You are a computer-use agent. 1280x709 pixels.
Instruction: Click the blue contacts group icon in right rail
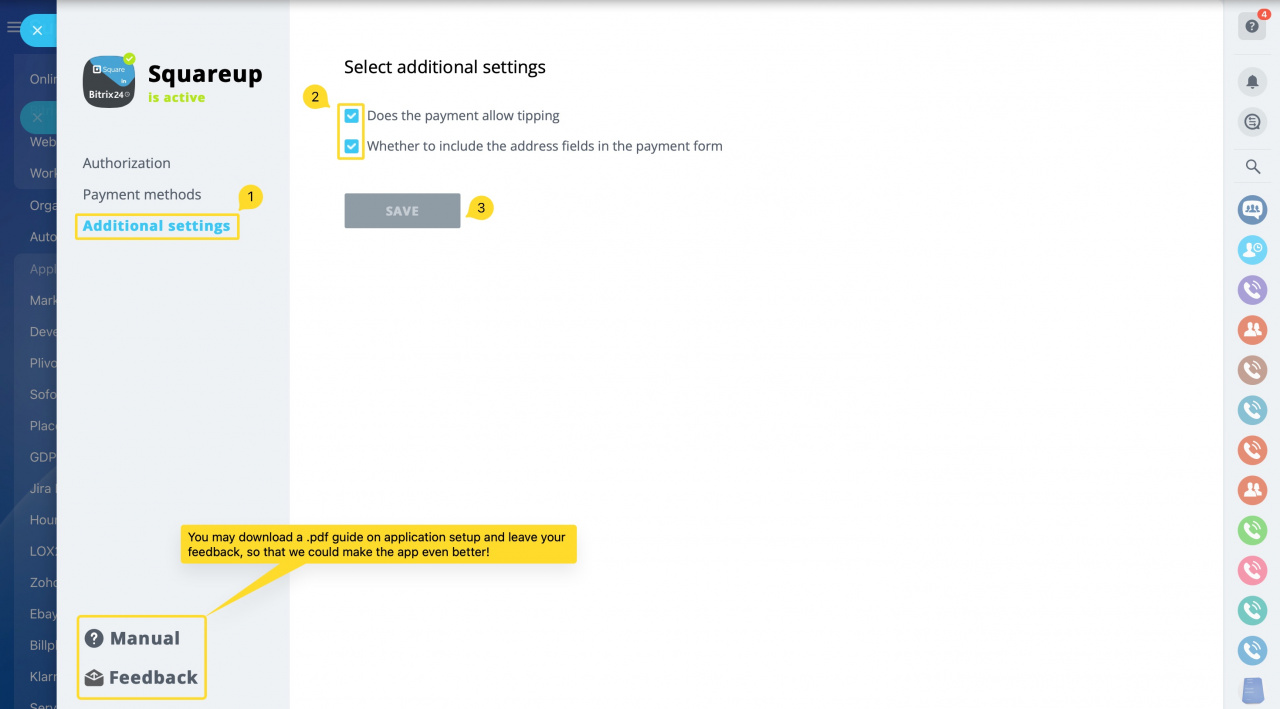pos(1251,210)
